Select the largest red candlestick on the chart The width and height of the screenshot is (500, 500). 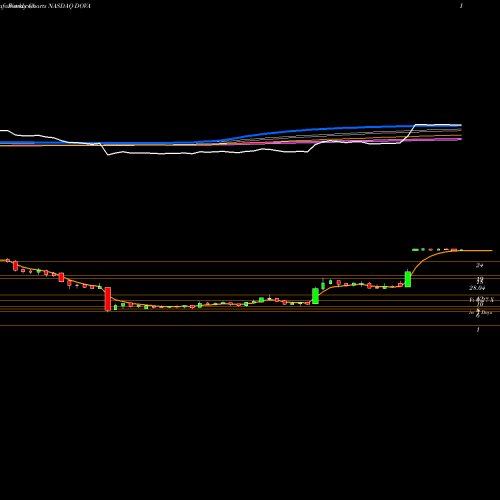coord(108,299)
